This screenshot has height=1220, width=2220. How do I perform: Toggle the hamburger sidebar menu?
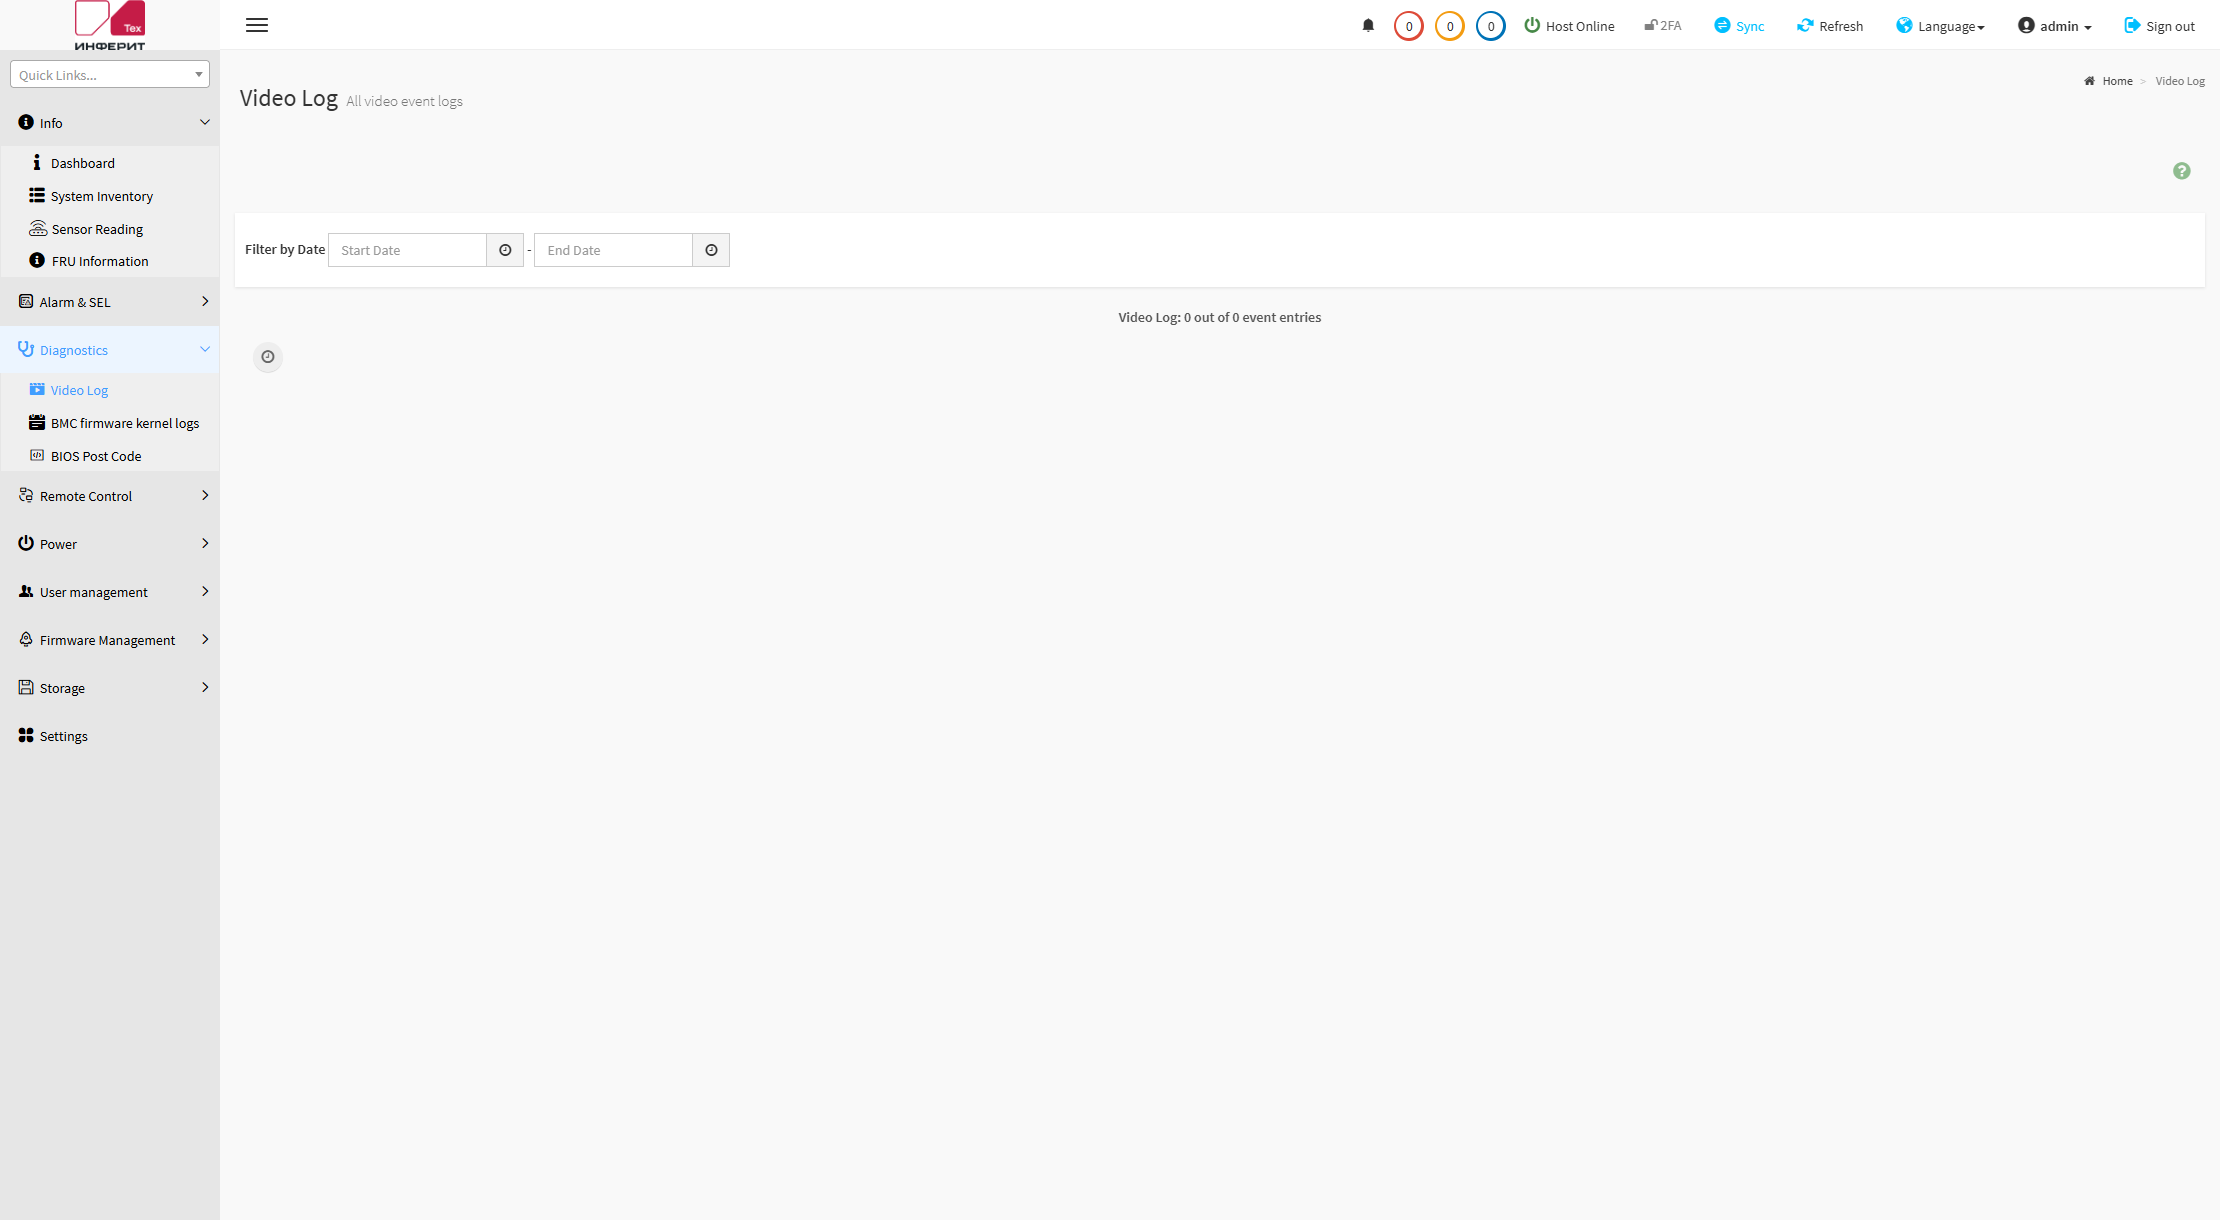click(x=257, y=25)
